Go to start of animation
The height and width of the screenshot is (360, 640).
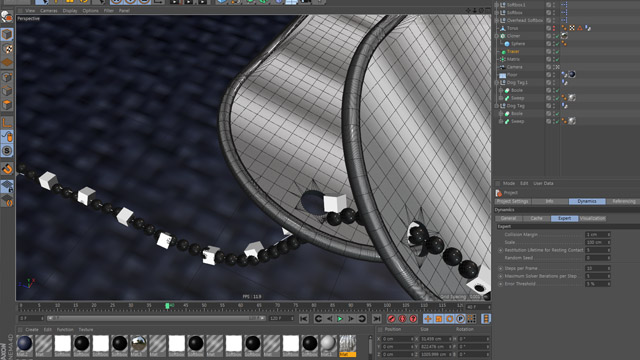coord(304,319)
